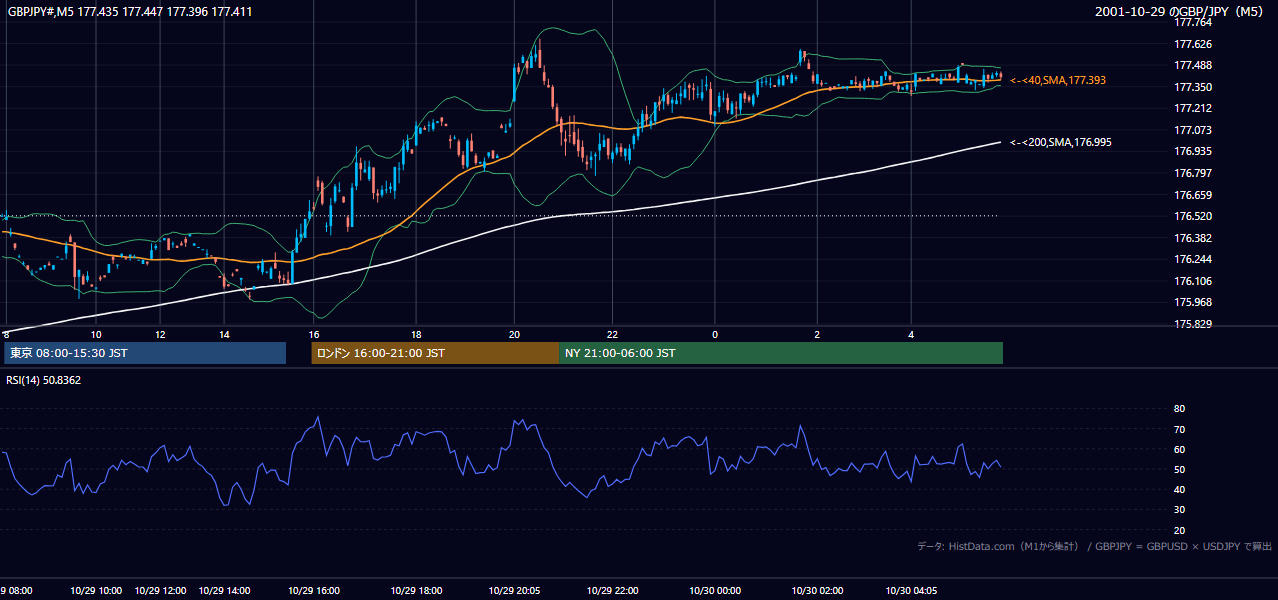Click the RSI(14) 50.8362 indicator label
This screenshot has height=600, width=1278.
tap(44, 380)
